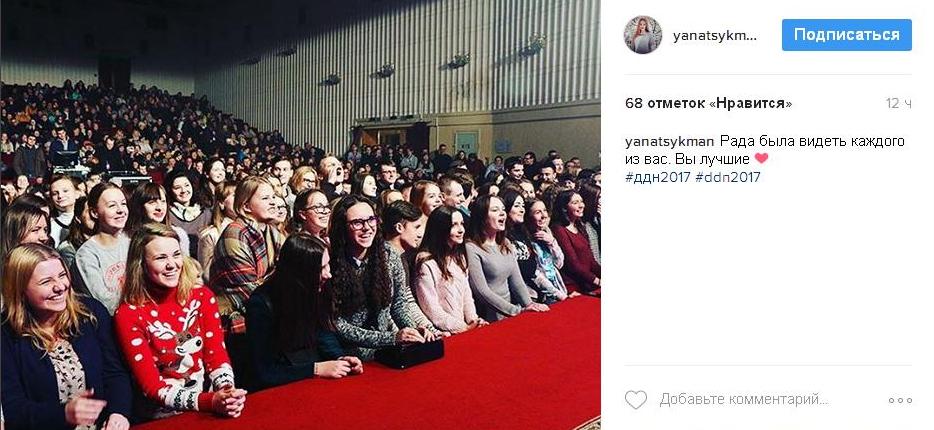The image size is (934, 430).
Task: Open the #ддн2017 hashtag
Action: (x=658, y=177)
